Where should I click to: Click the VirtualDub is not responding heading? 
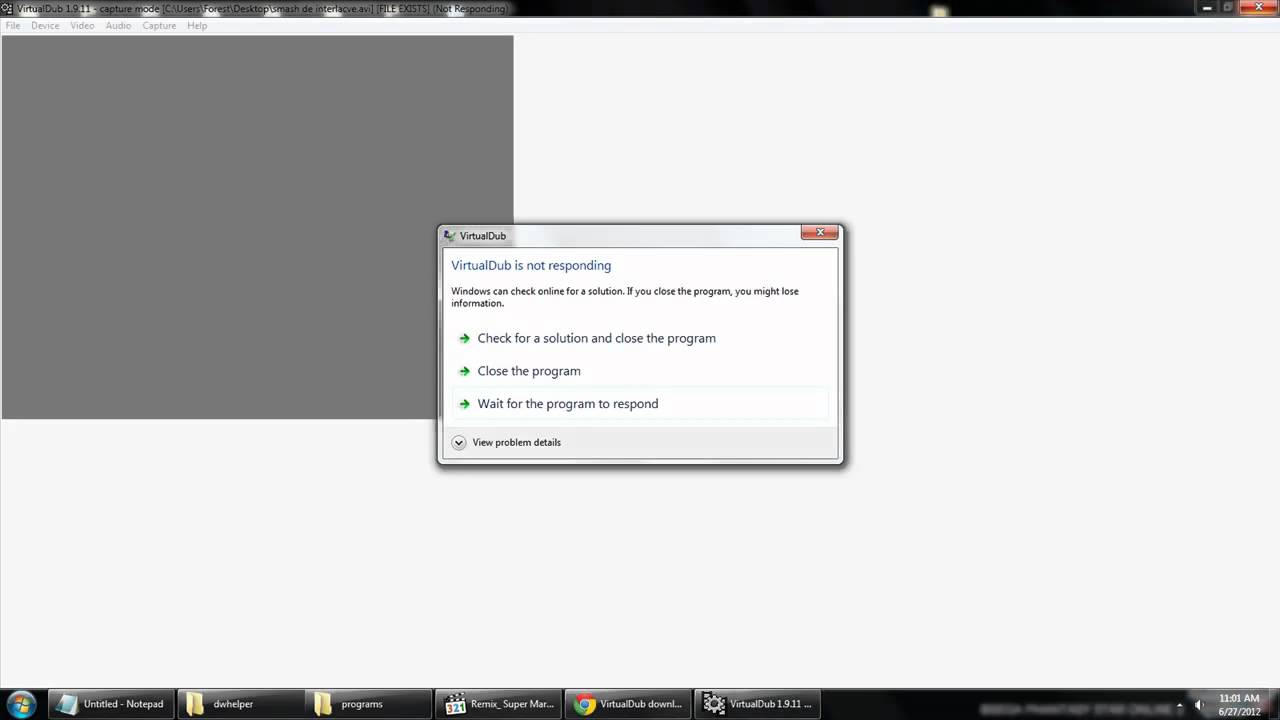[531, 265]
